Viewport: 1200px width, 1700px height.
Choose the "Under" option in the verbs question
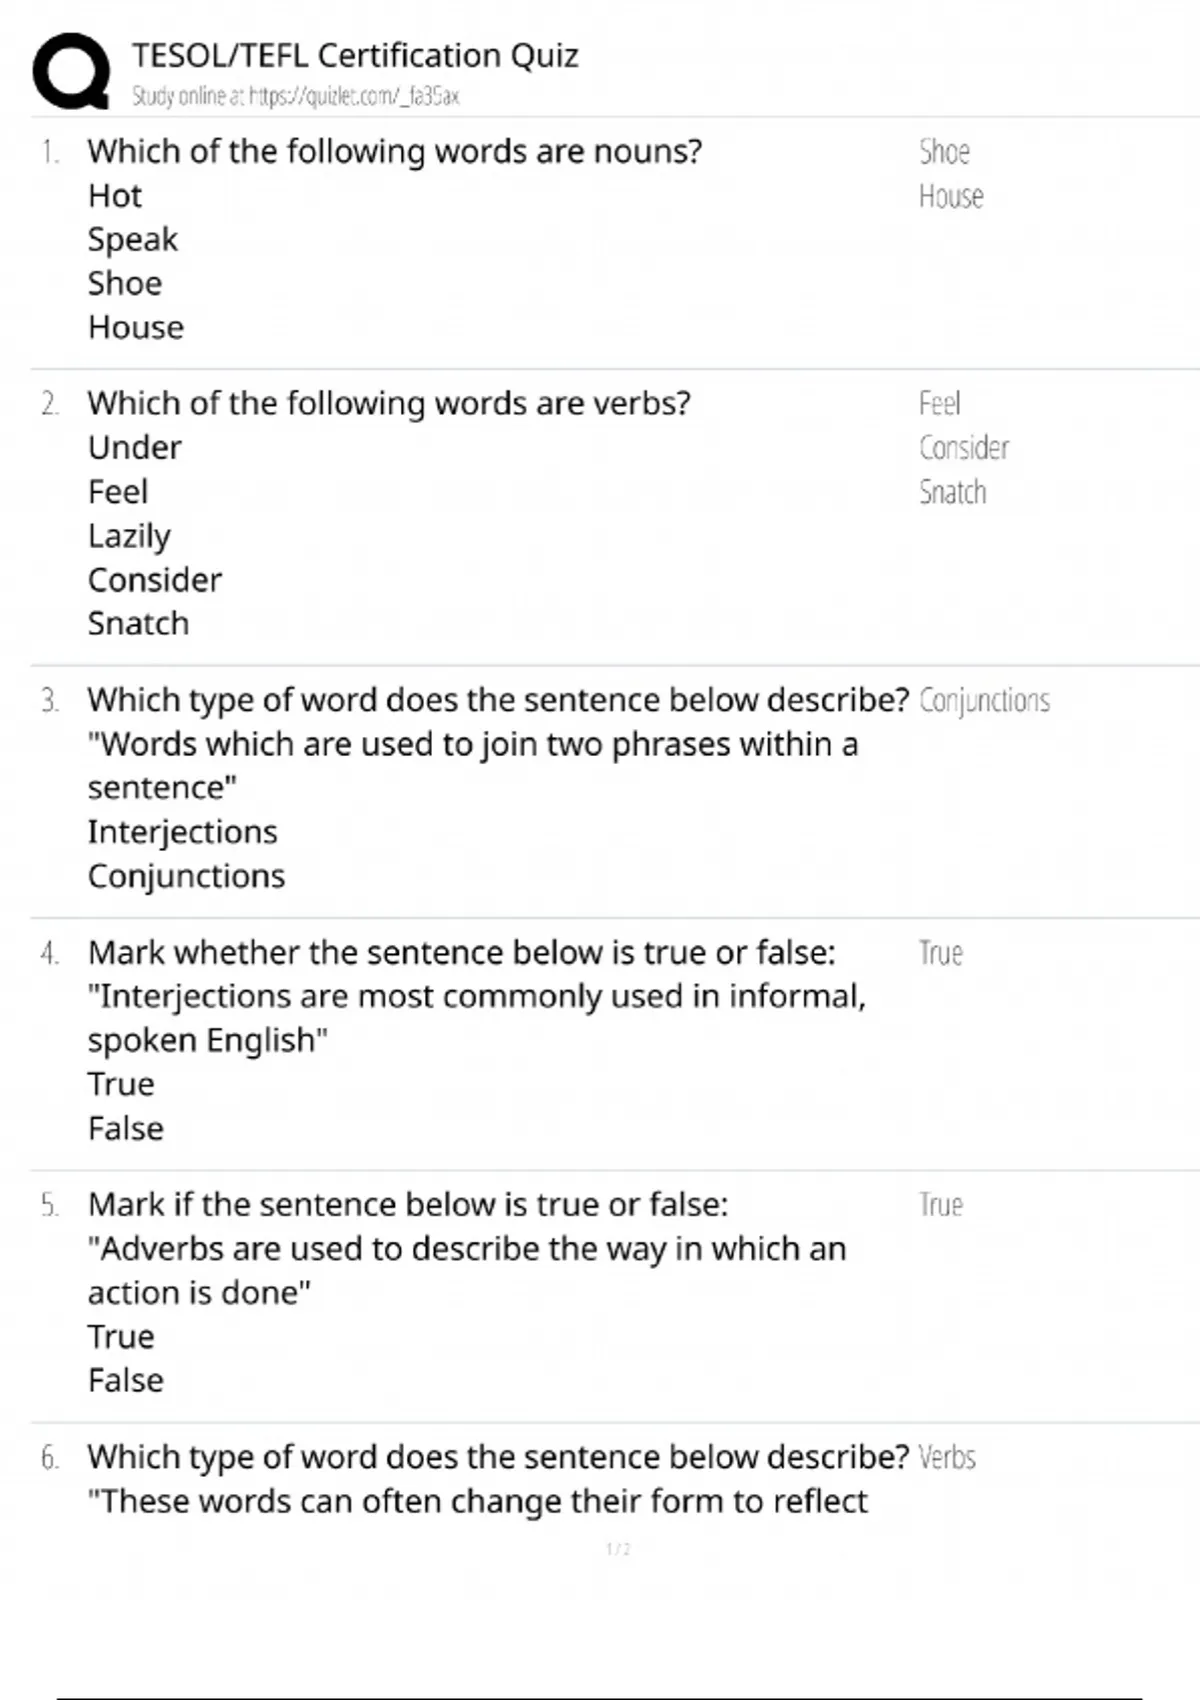coord(135,448)
